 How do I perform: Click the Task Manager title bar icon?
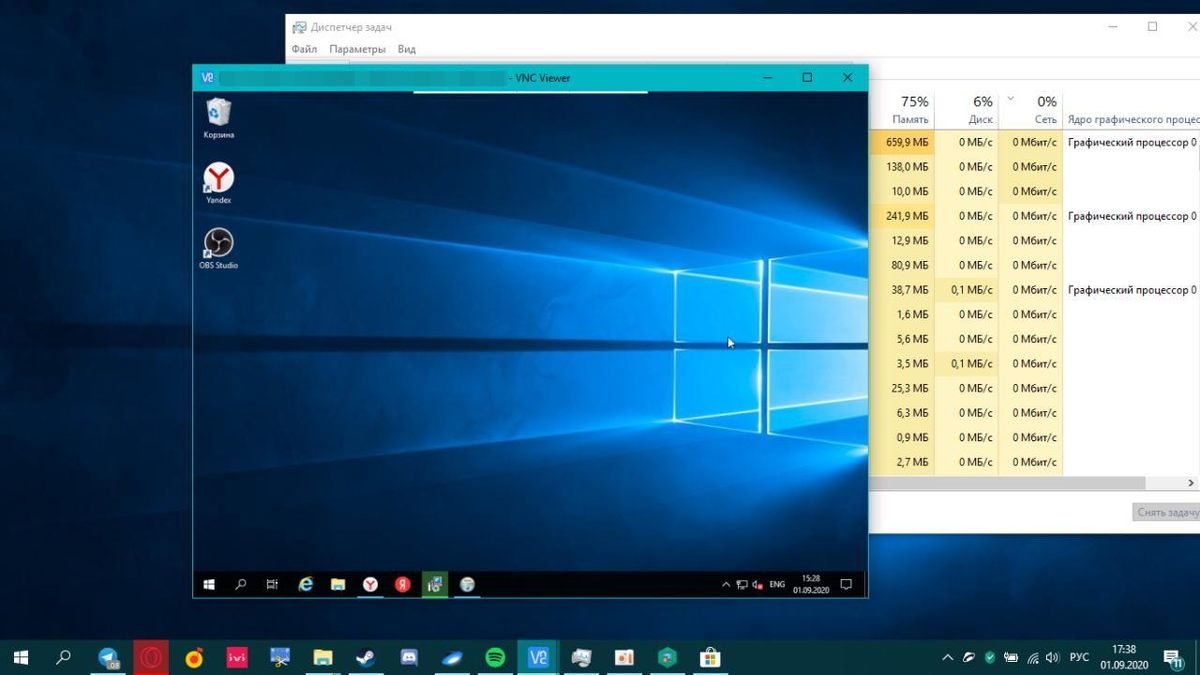[x=298, y=27]
